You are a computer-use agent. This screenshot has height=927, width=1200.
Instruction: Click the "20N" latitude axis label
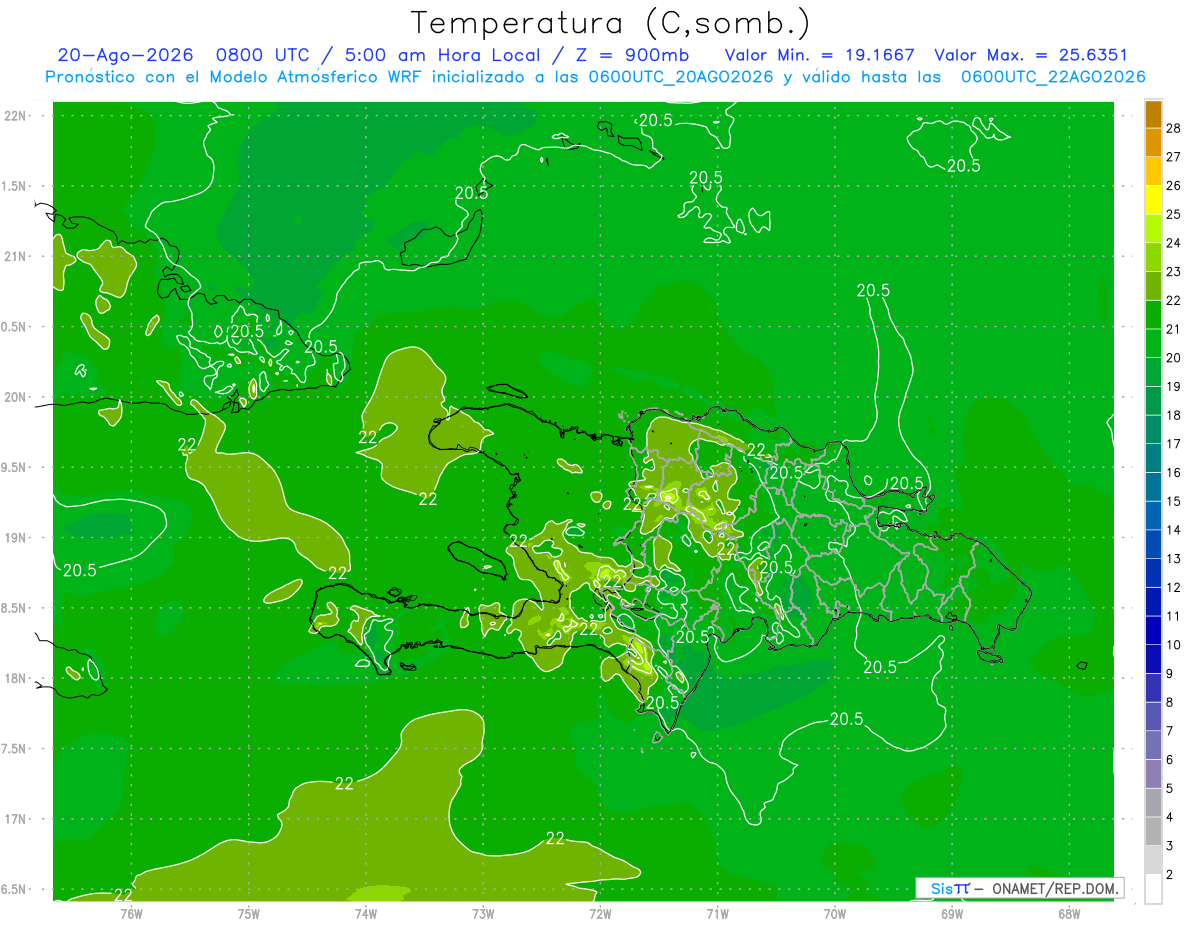[16, 398]
